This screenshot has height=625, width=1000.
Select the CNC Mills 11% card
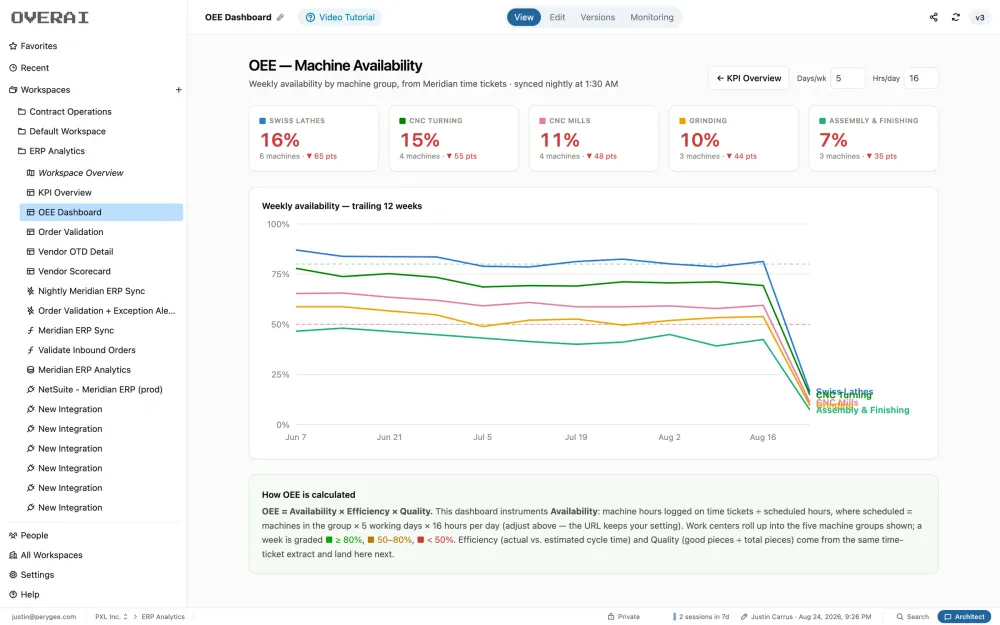point(593,138)
